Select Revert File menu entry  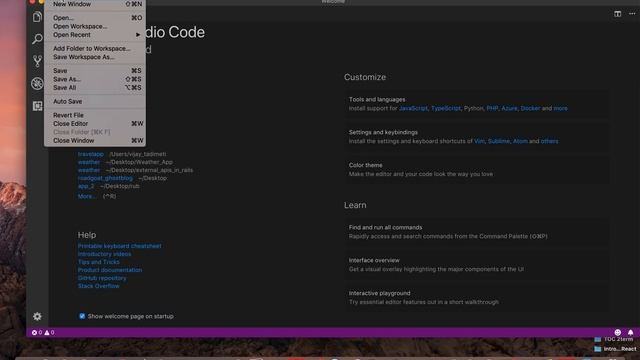click(x=95, y=115)
